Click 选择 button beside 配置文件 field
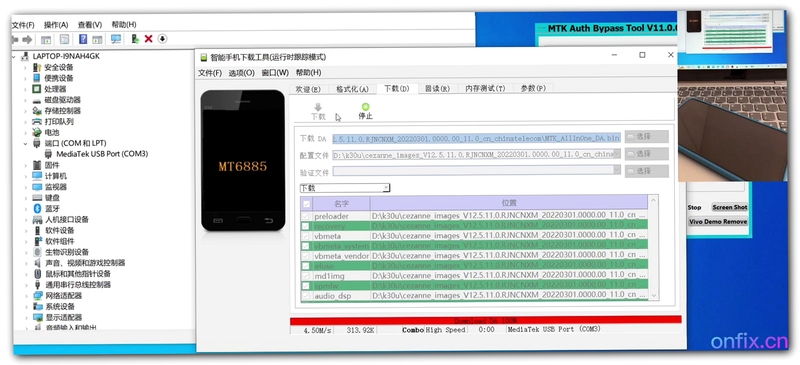 click(646, 154)
